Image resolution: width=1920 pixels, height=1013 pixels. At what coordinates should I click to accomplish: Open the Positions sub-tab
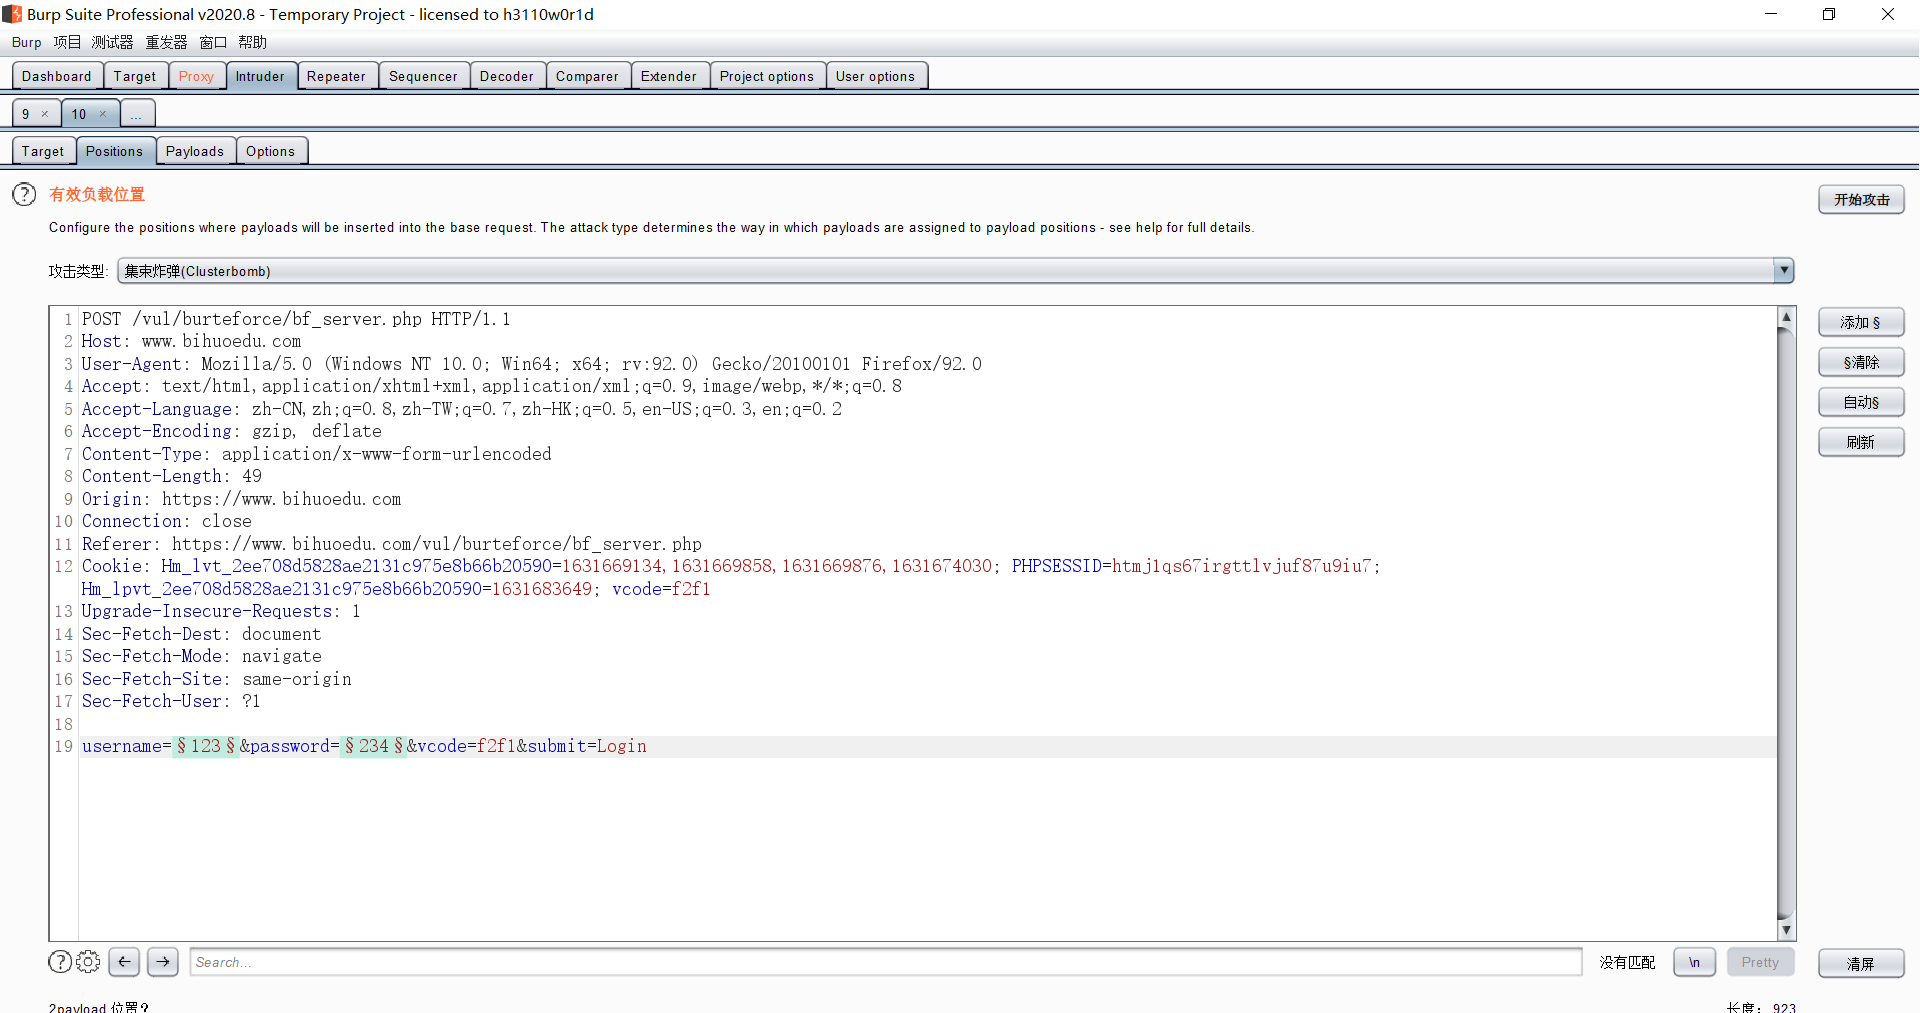coord(115,151)
